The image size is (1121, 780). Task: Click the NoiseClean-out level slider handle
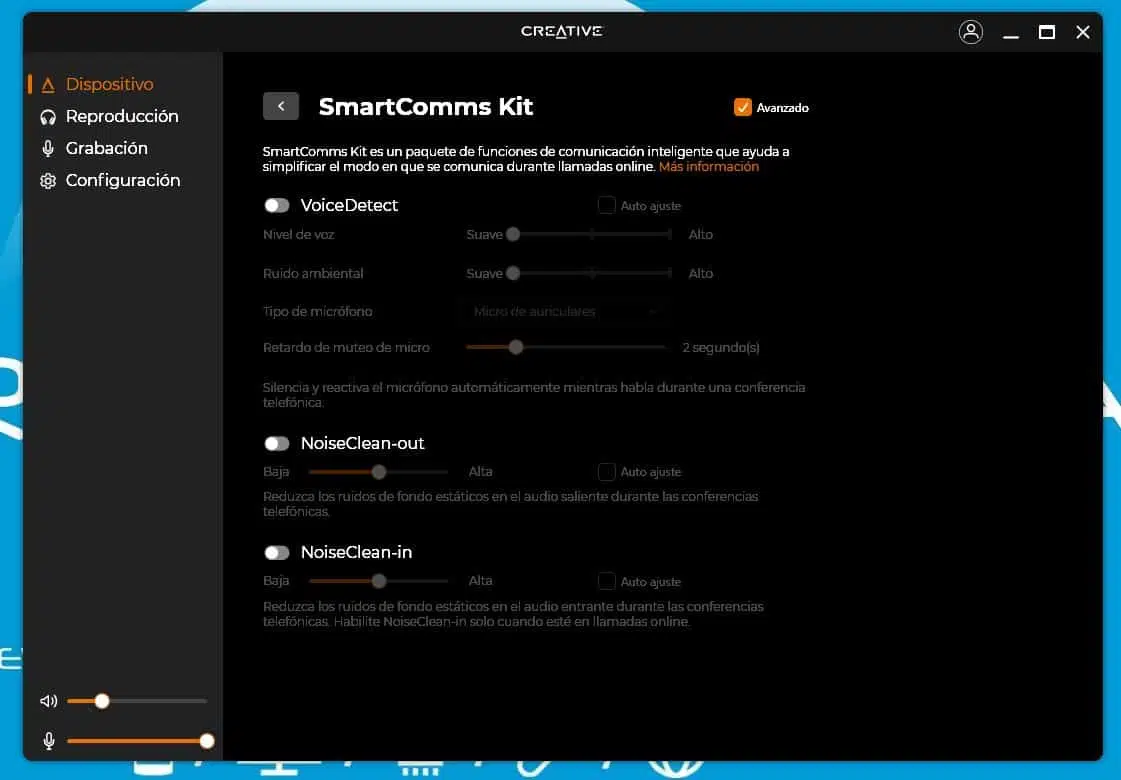pos(379,472)
